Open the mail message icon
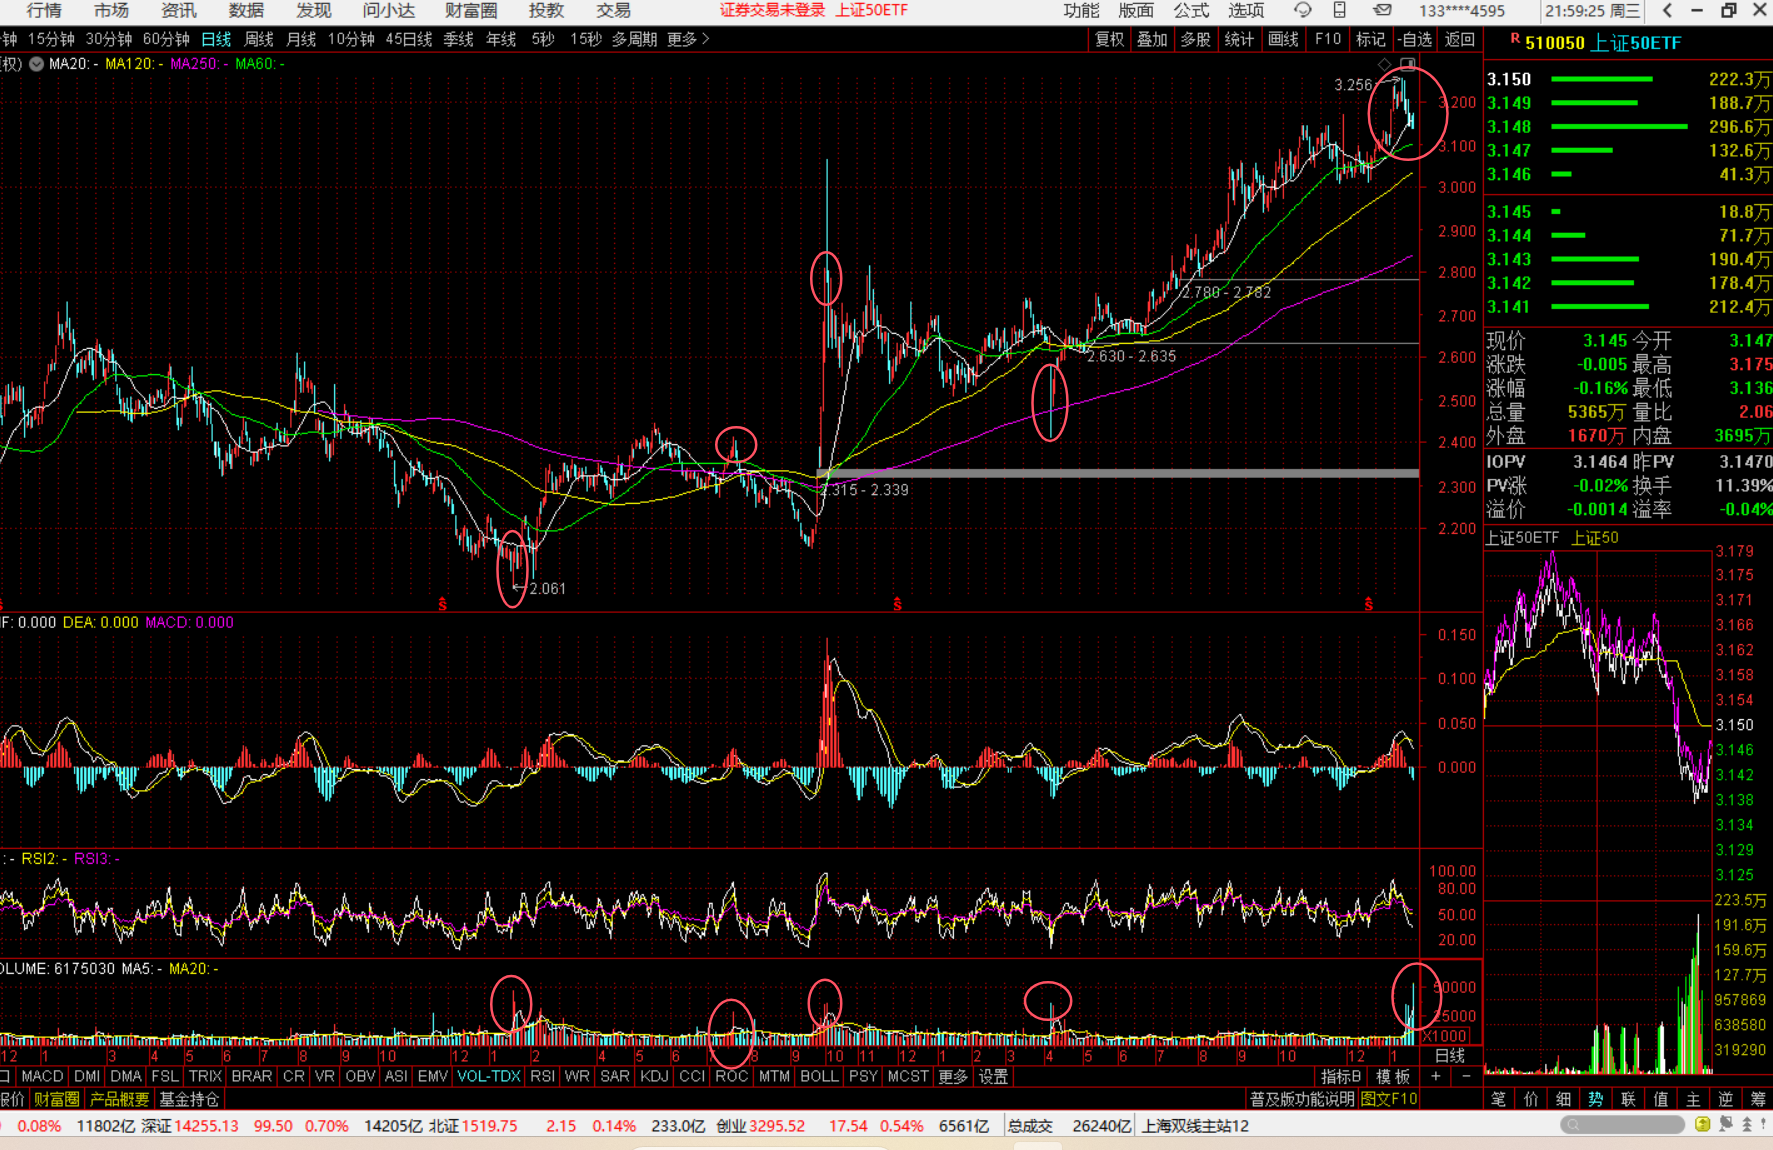The image size is (1773, 1150). click(x=1382, y=11)
